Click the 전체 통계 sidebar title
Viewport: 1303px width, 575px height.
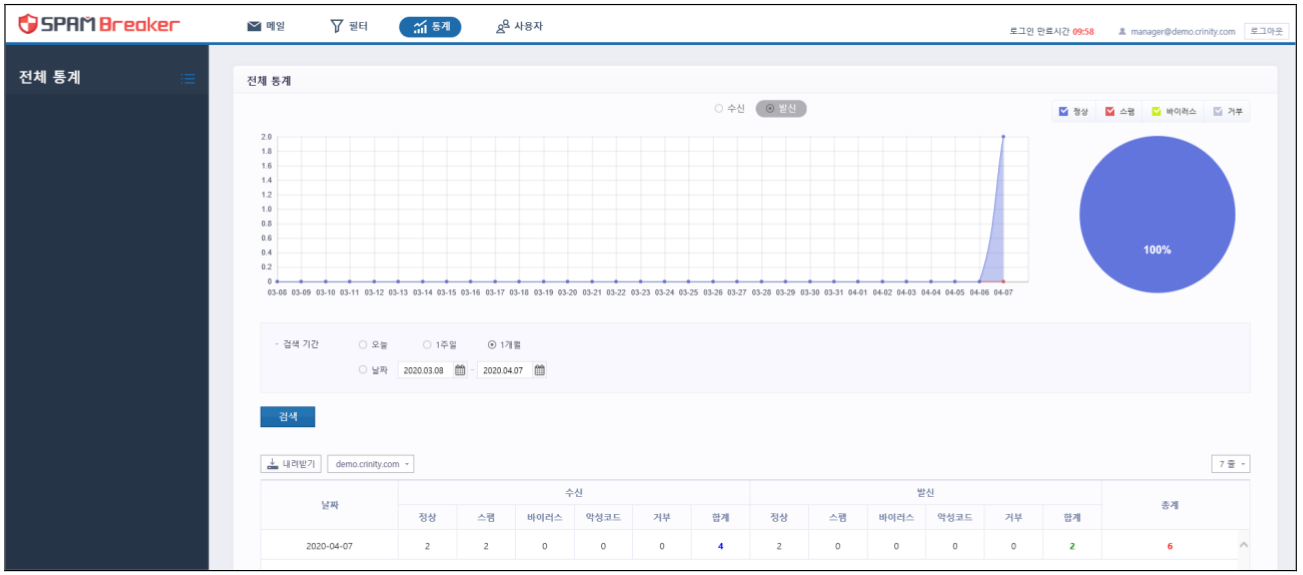tap(50, 77)
